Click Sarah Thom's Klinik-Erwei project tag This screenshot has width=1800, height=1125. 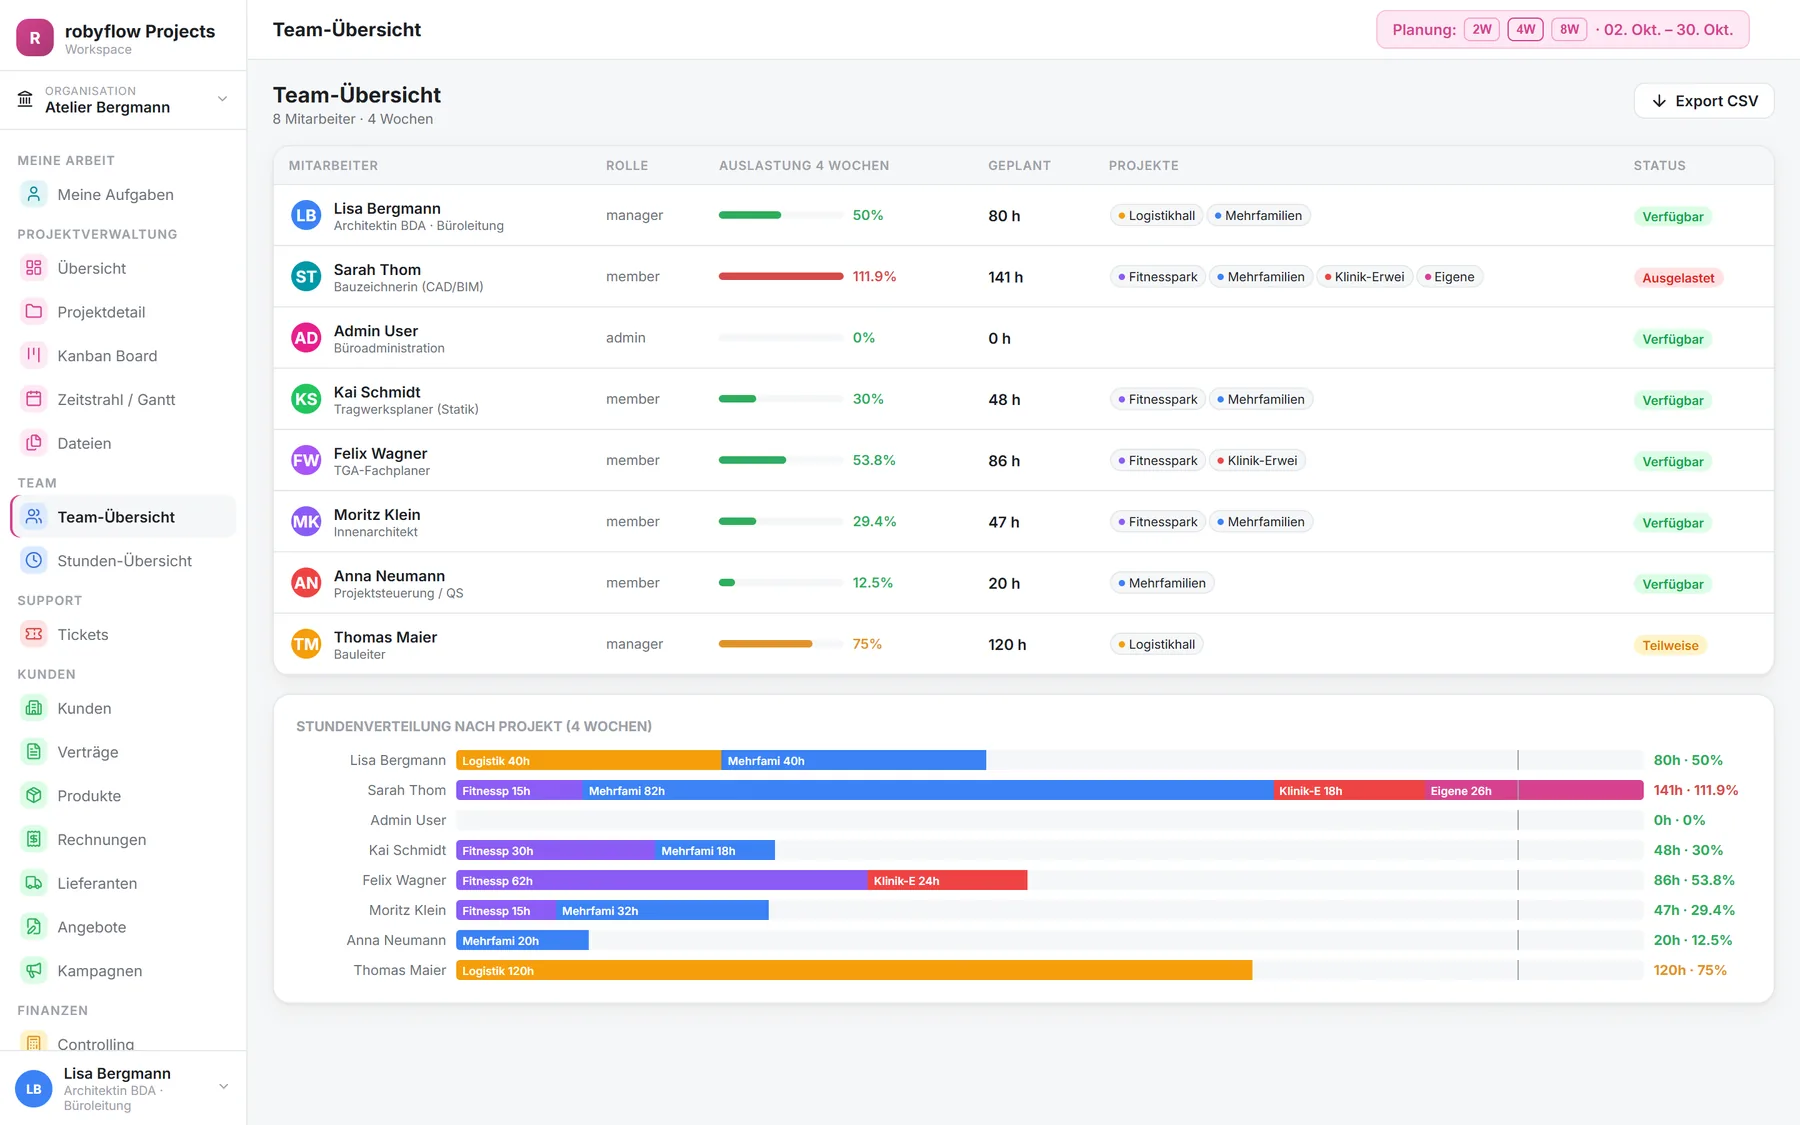[x=1364, y=277]
